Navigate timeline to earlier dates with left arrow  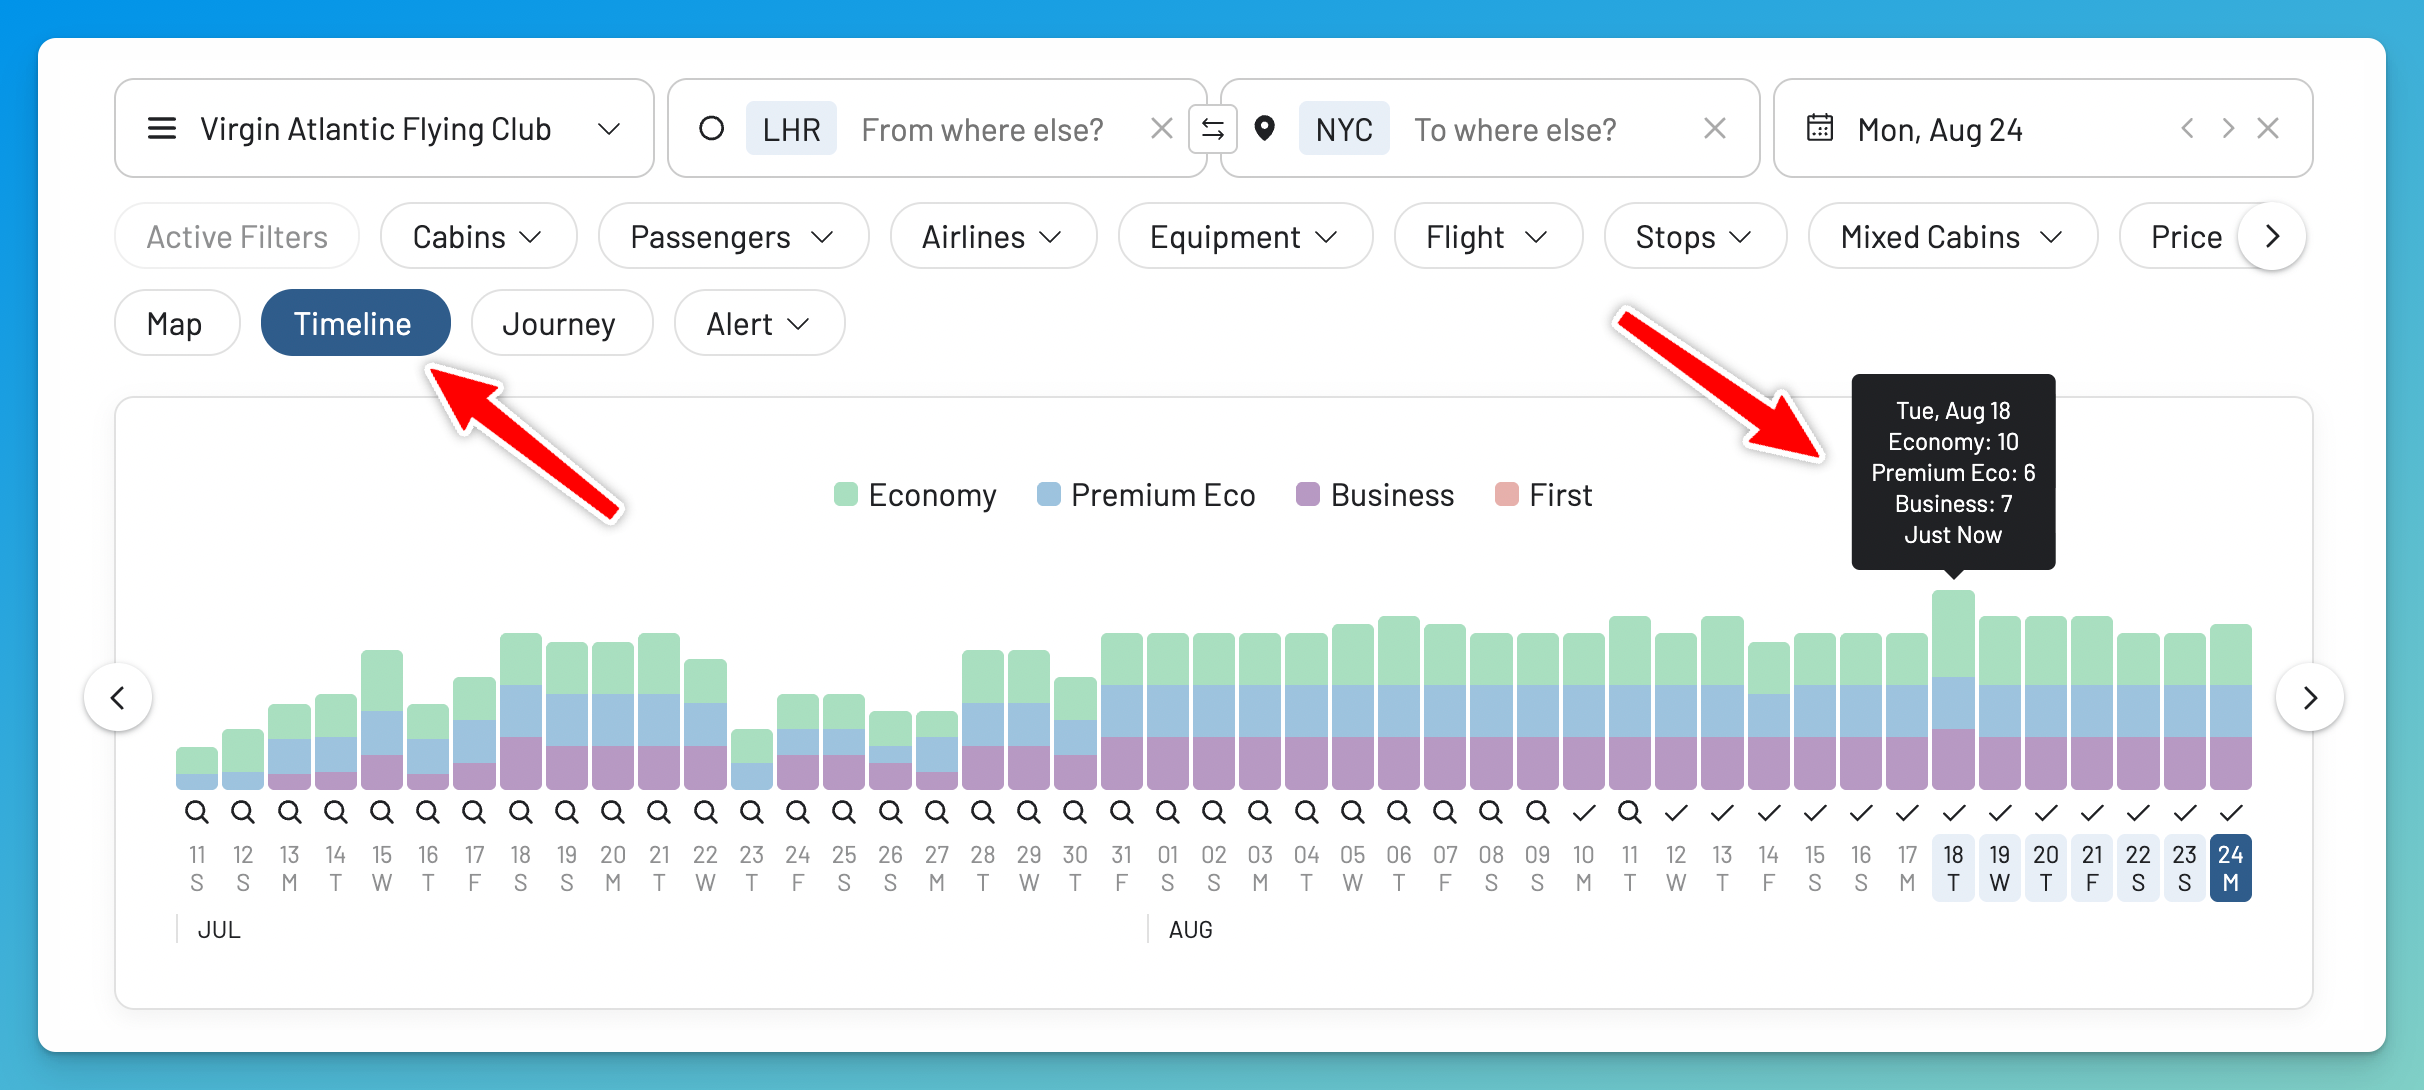coord(118,697)
